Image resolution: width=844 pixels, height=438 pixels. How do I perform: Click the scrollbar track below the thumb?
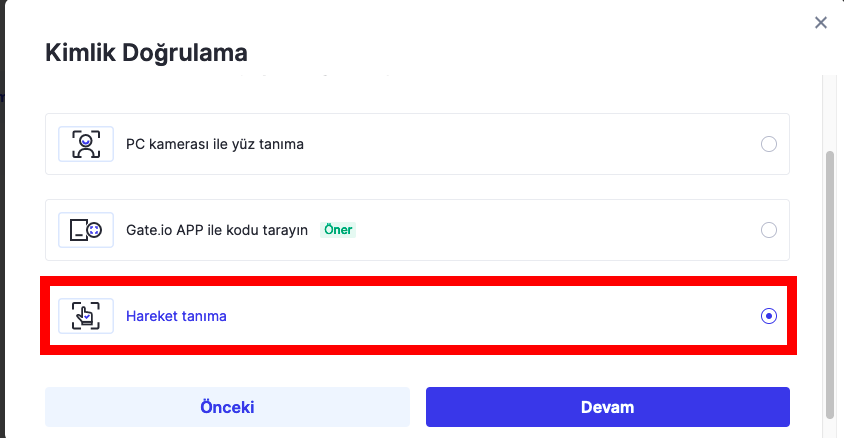click(829, 427)
